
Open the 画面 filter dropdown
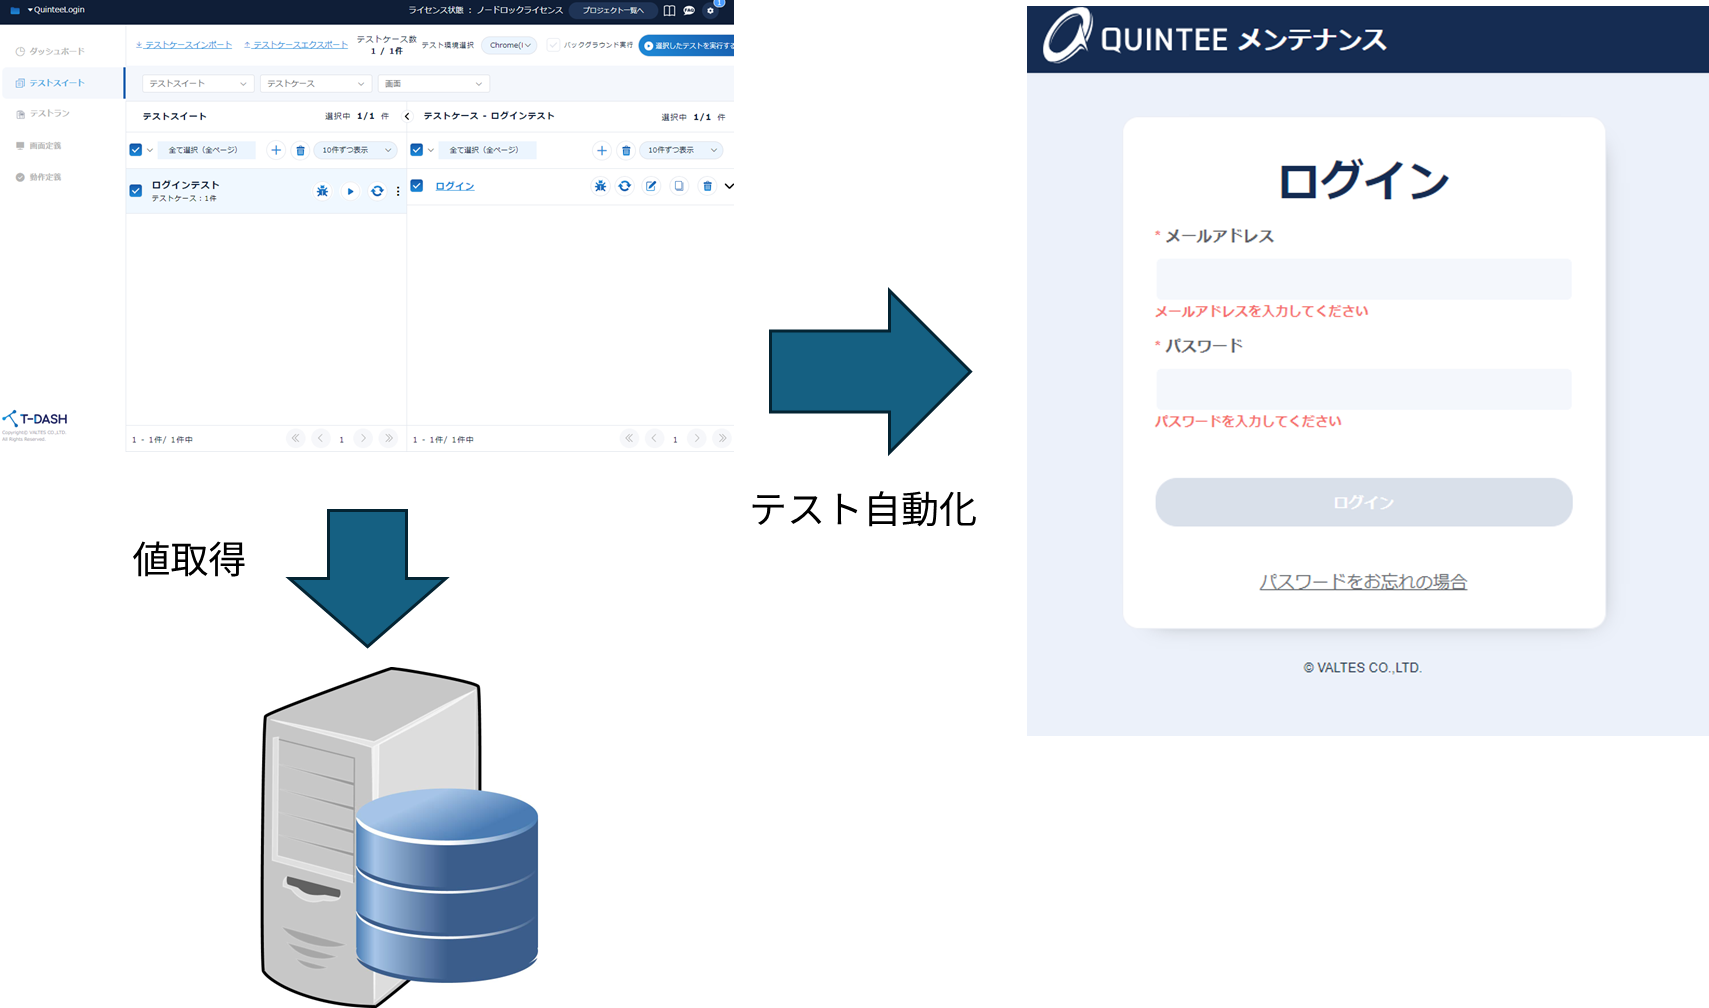pyautogui.click(x=433, y=84)
